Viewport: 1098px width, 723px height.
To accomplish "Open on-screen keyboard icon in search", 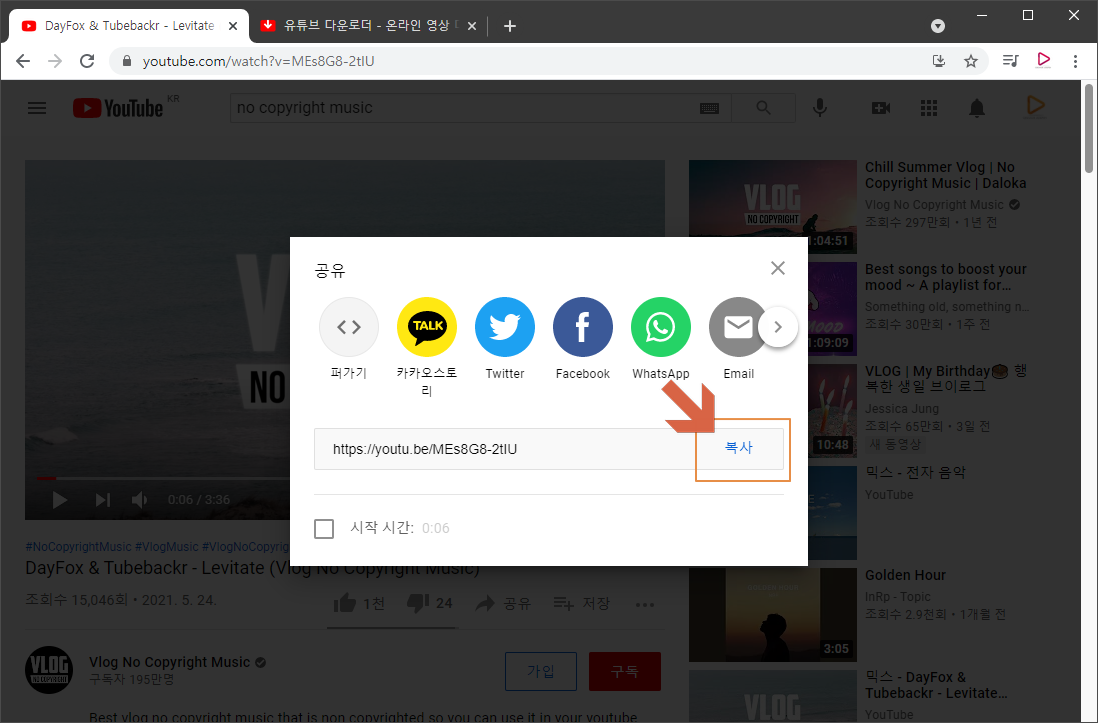I will pyautogui.click(x=709, y=108).
